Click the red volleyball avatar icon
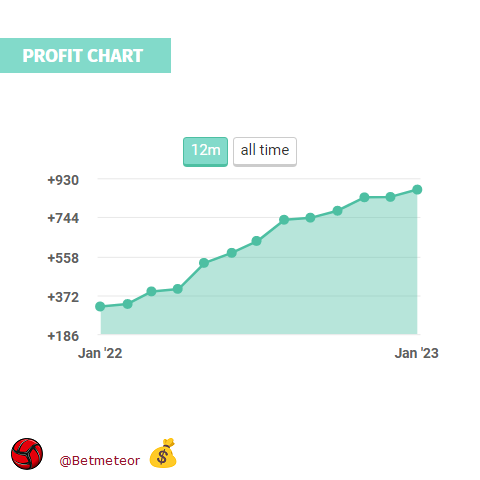 click(27, 454)
